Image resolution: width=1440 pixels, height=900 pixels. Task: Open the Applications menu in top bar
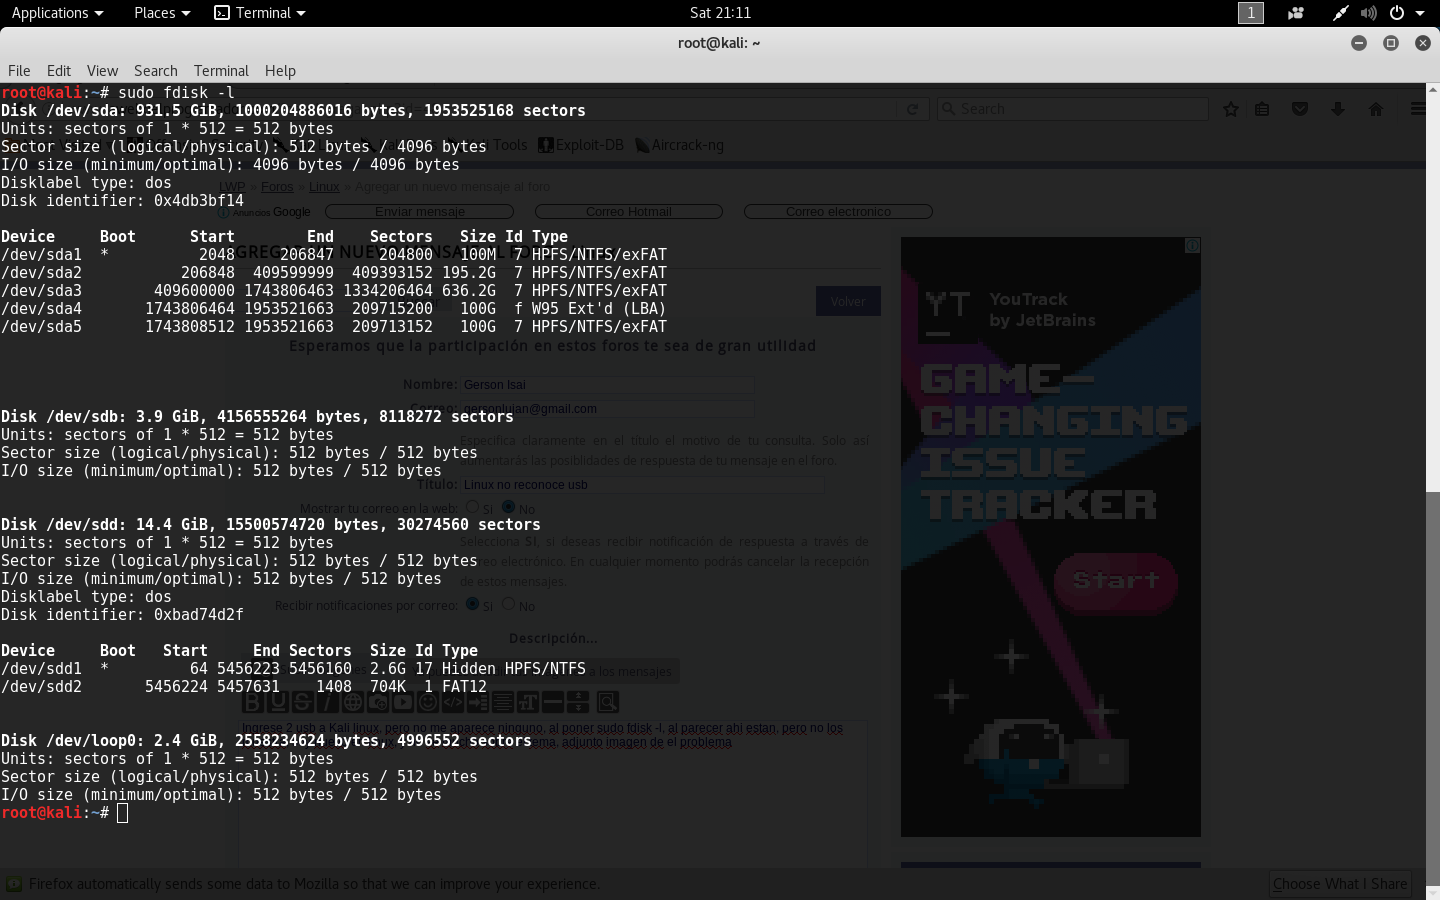[x=57, y=13]
